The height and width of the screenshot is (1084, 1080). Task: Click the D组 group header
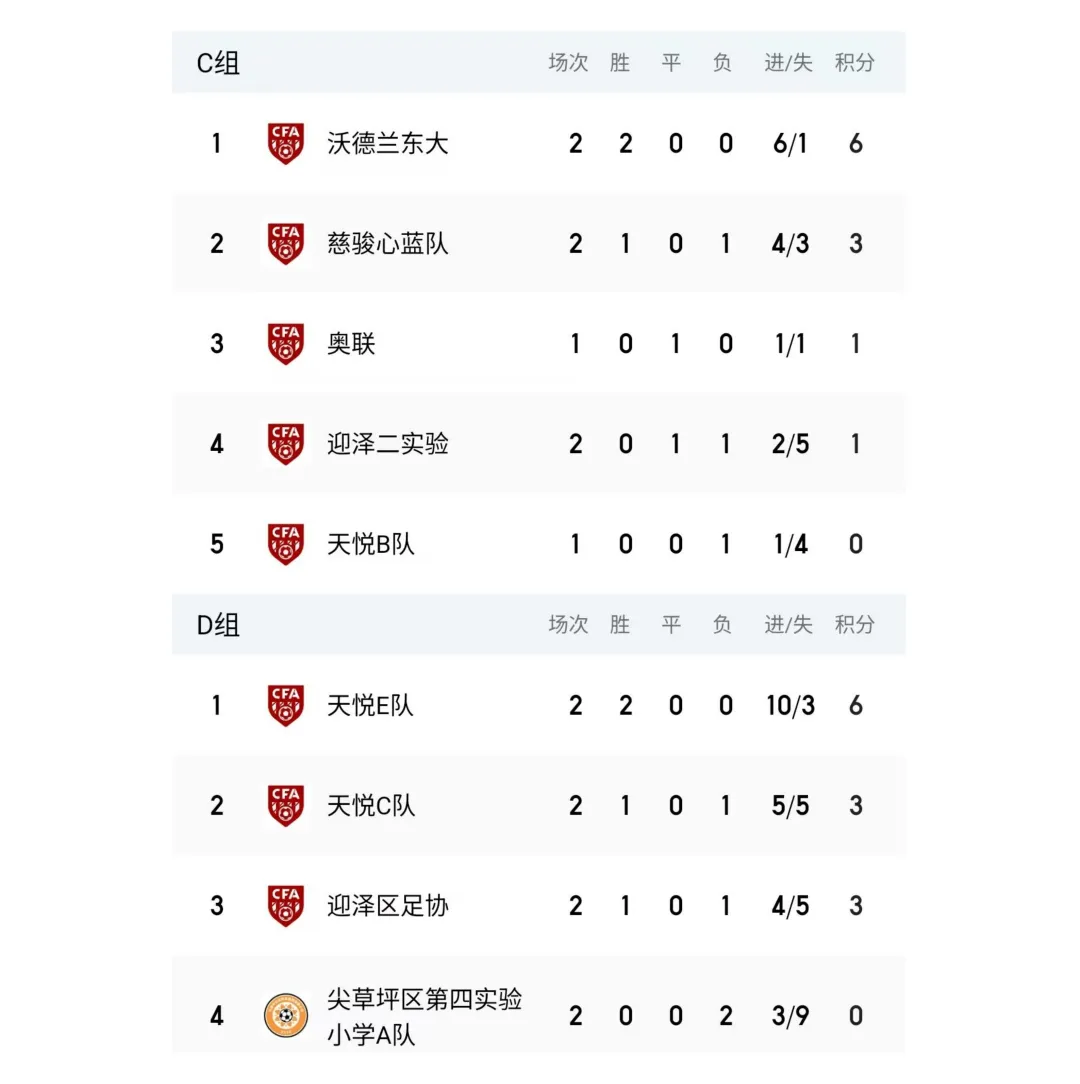pyautogui.click(x=218, y=625)
